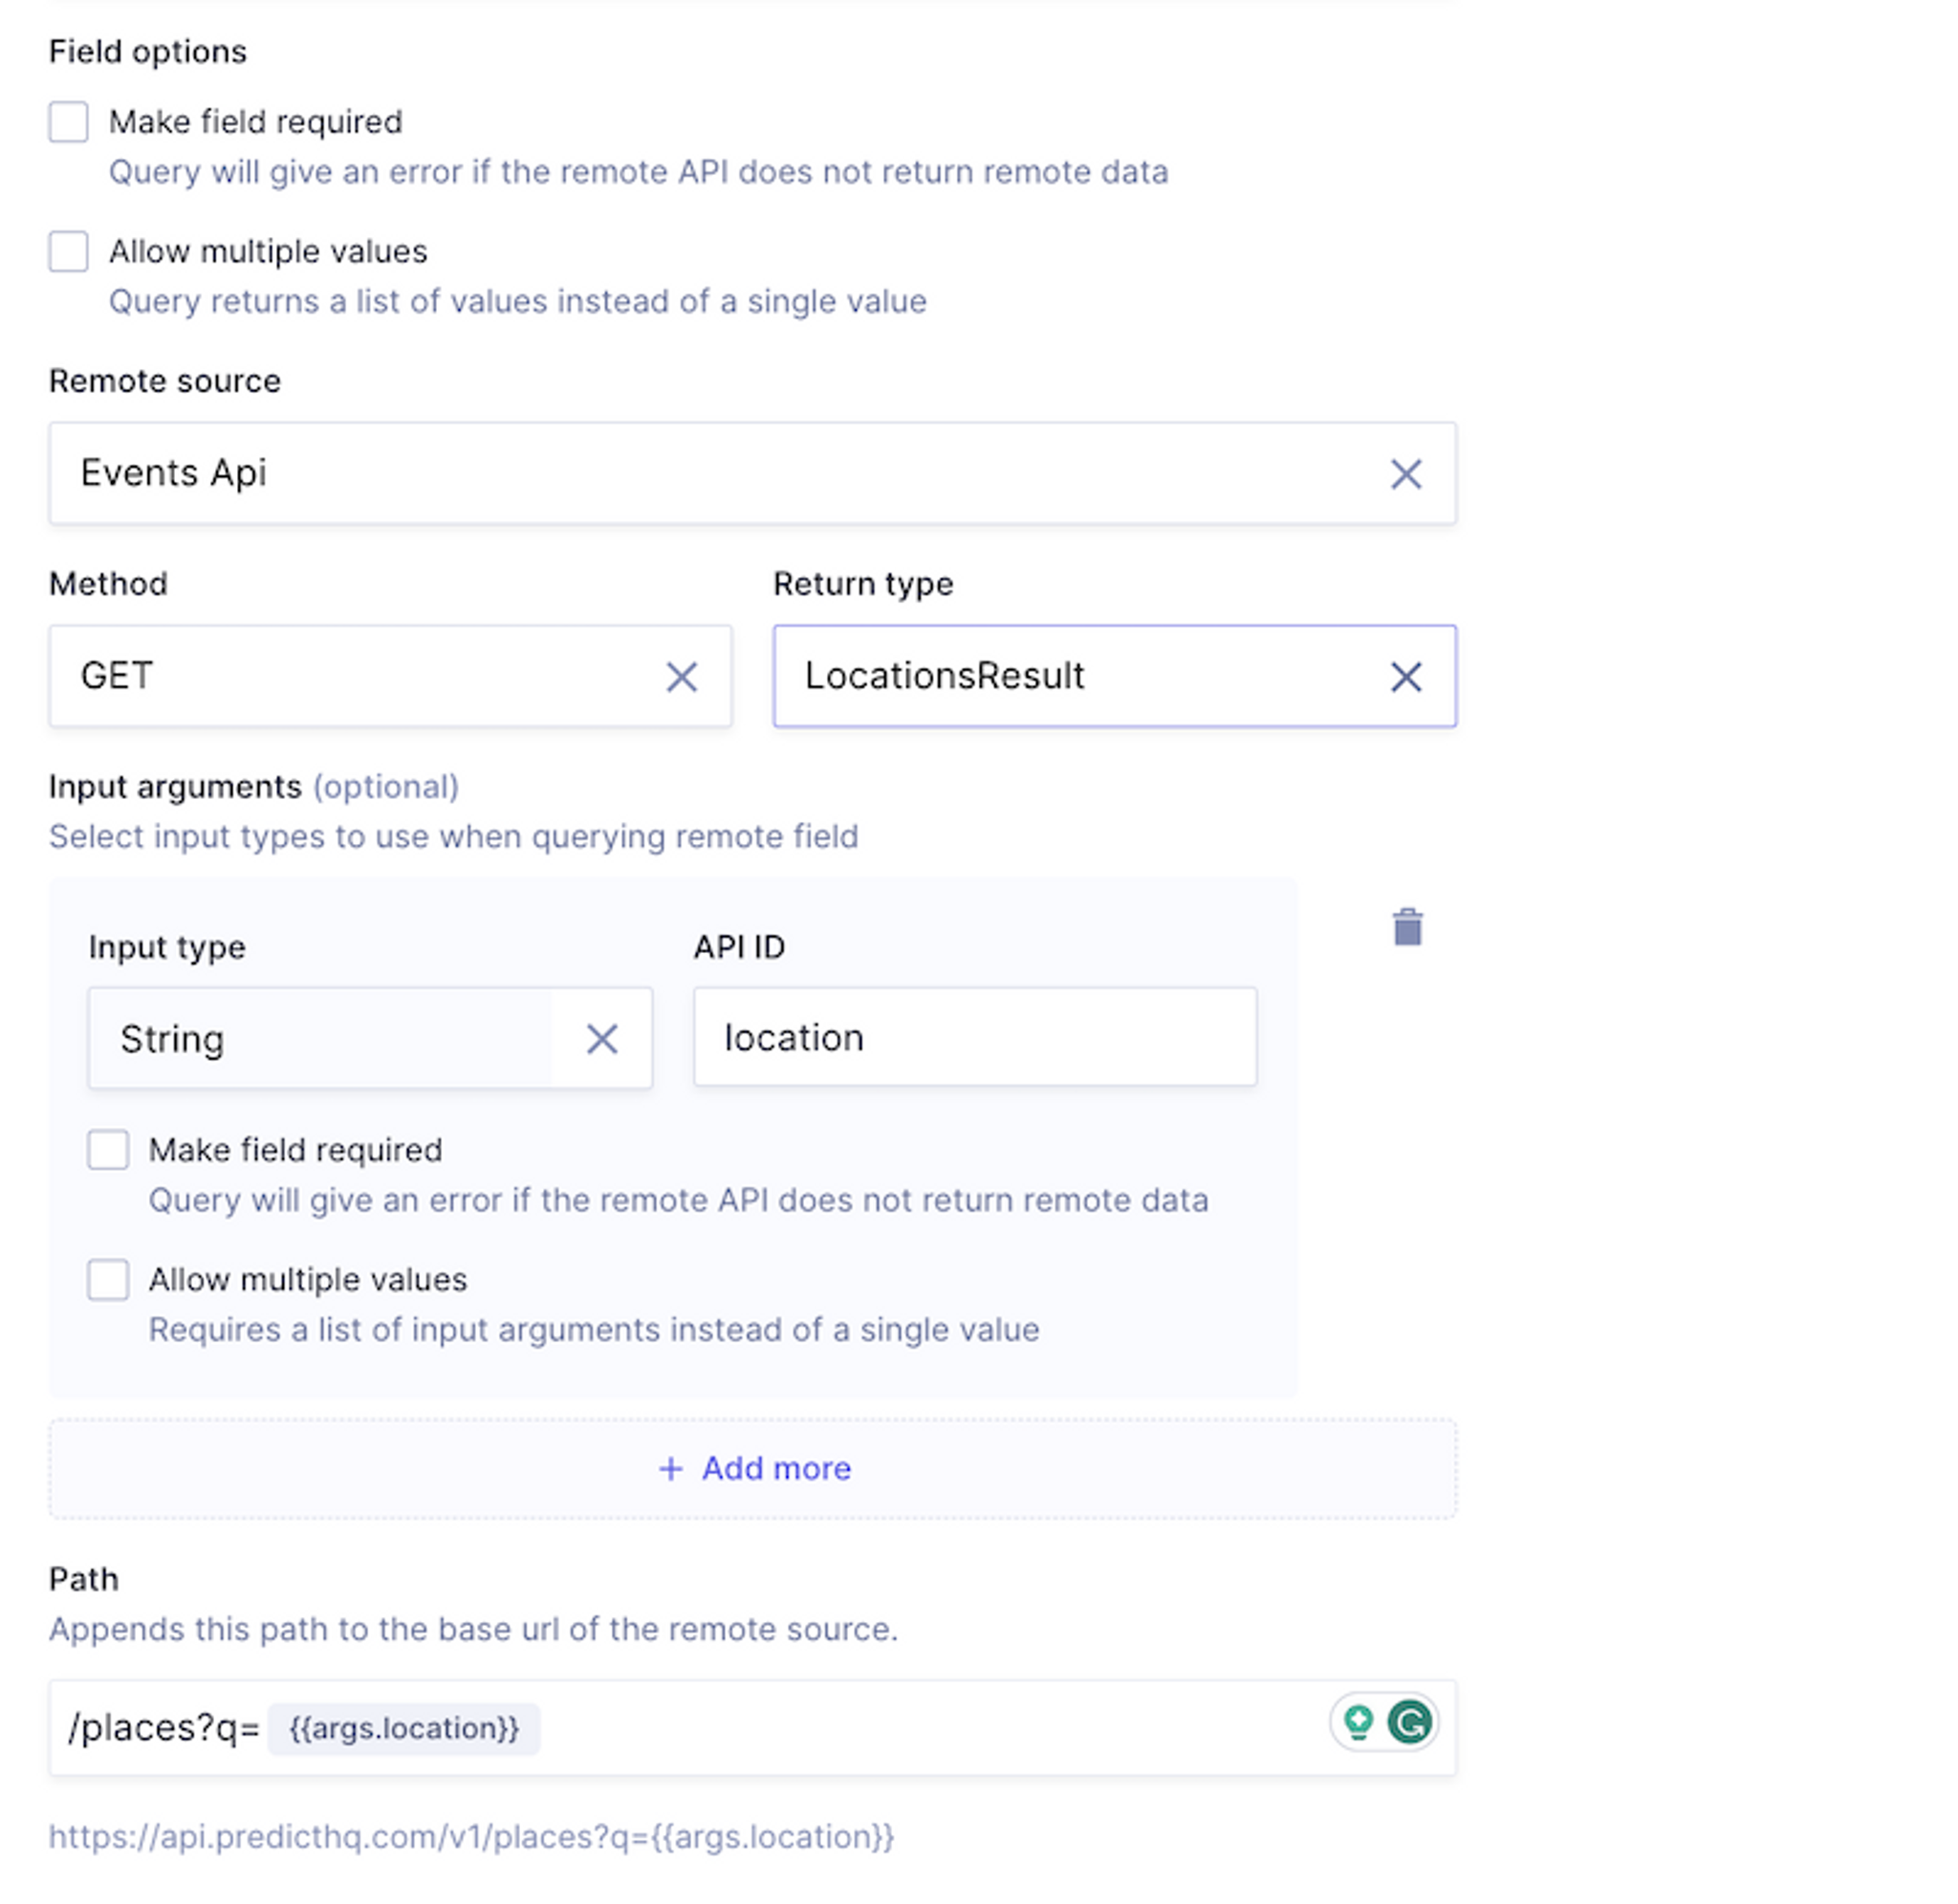Toggle top Allow multiple values checkbox
1958x1904 pixels.
[x=69, y=251]
